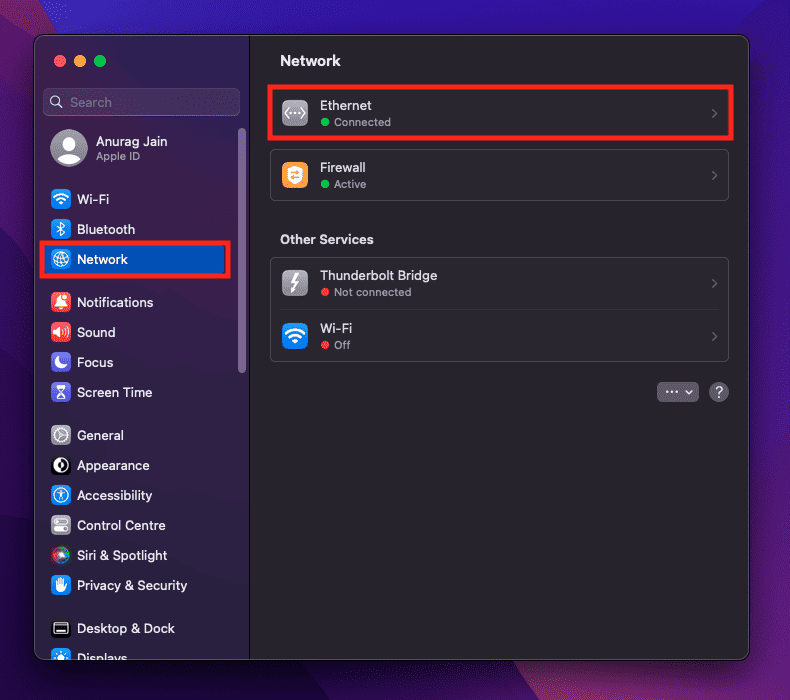The width and height of the screenshot is (790, 700).
Task: Click the Notifications bell icon
Action: point(60,302)
